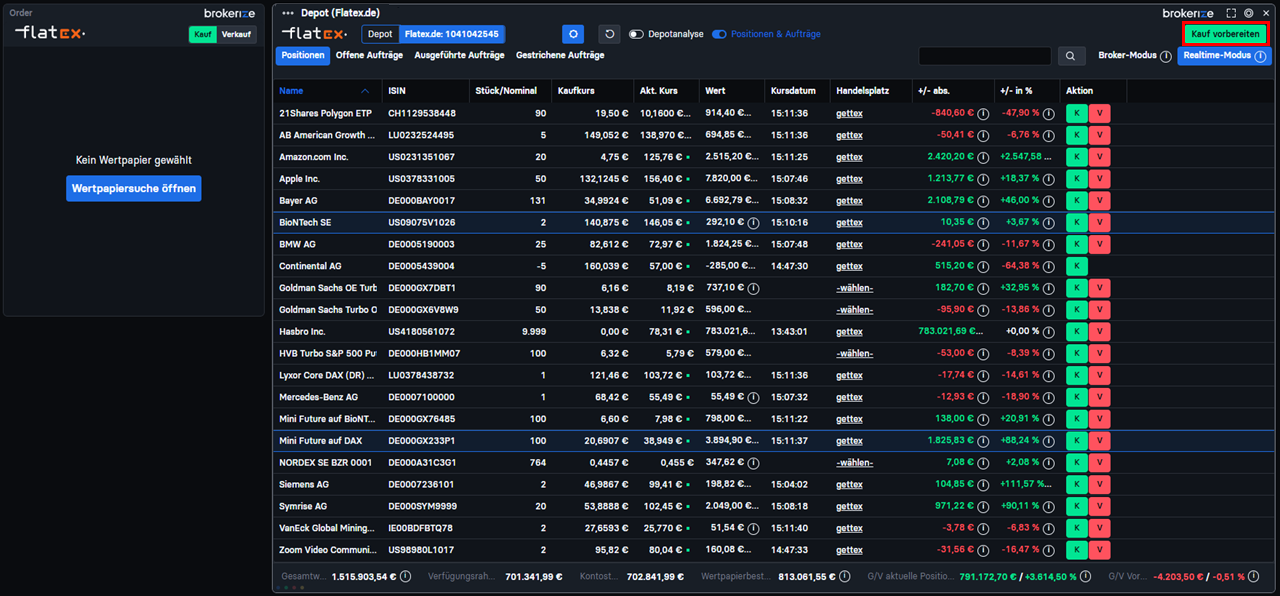The width and height of the screenshot is (1280, 596).
Task: Open gettex link for Siemens AG
Action: (849, 484)
